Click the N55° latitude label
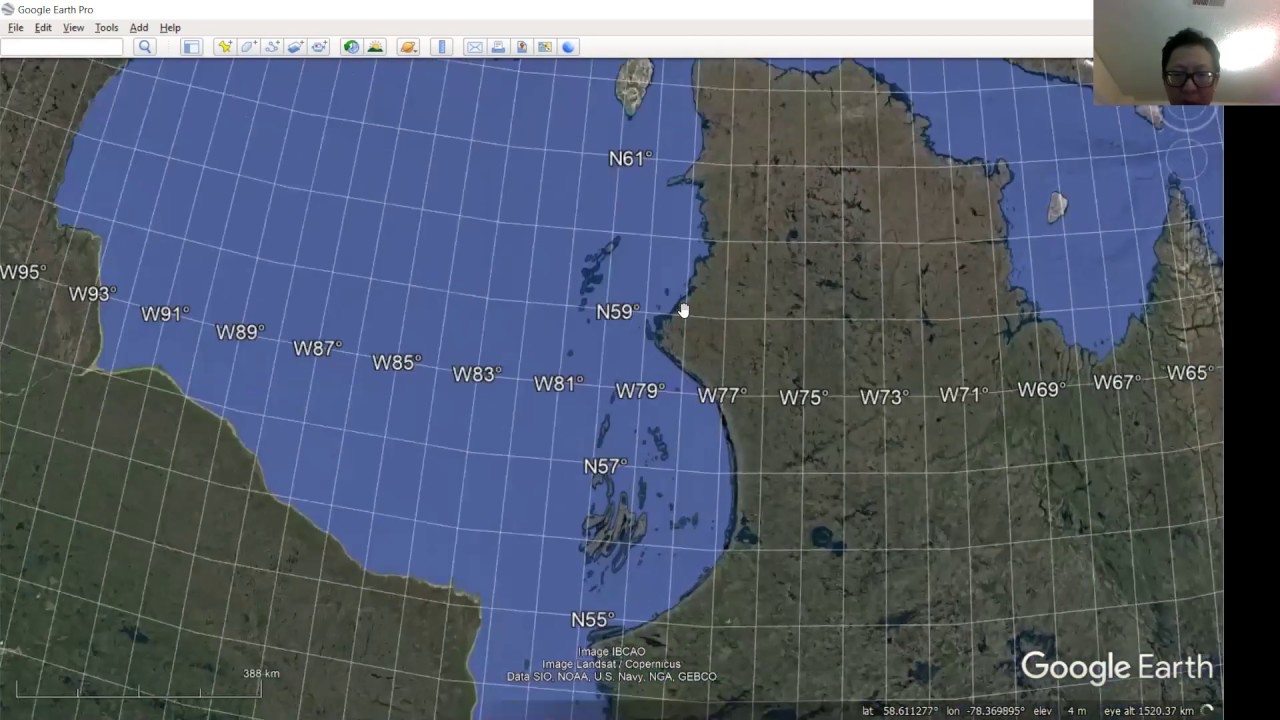Screen dimensions: 1280x720 pyautogui.click(x=592, y=620)
